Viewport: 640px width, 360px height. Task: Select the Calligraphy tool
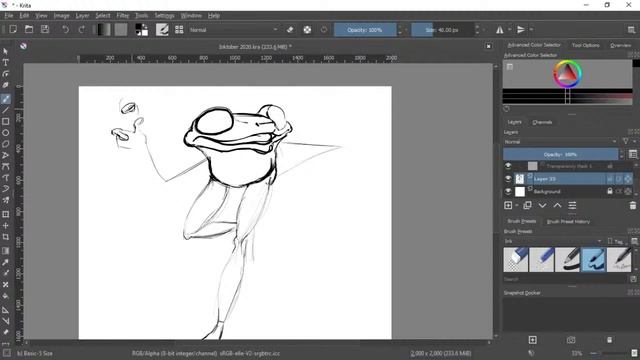coord(6,85)
